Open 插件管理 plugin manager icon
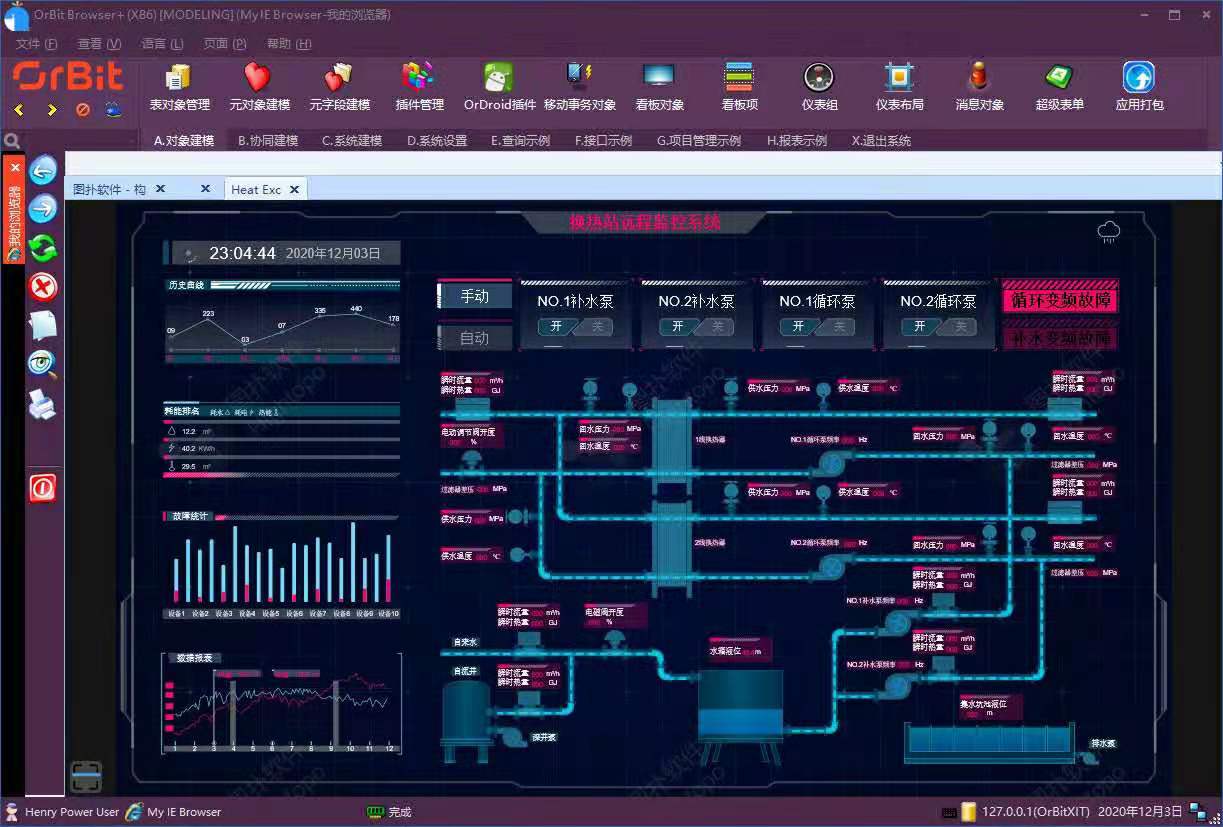The width and height of the screenshot is (1223, 827). tap(419, 86)
